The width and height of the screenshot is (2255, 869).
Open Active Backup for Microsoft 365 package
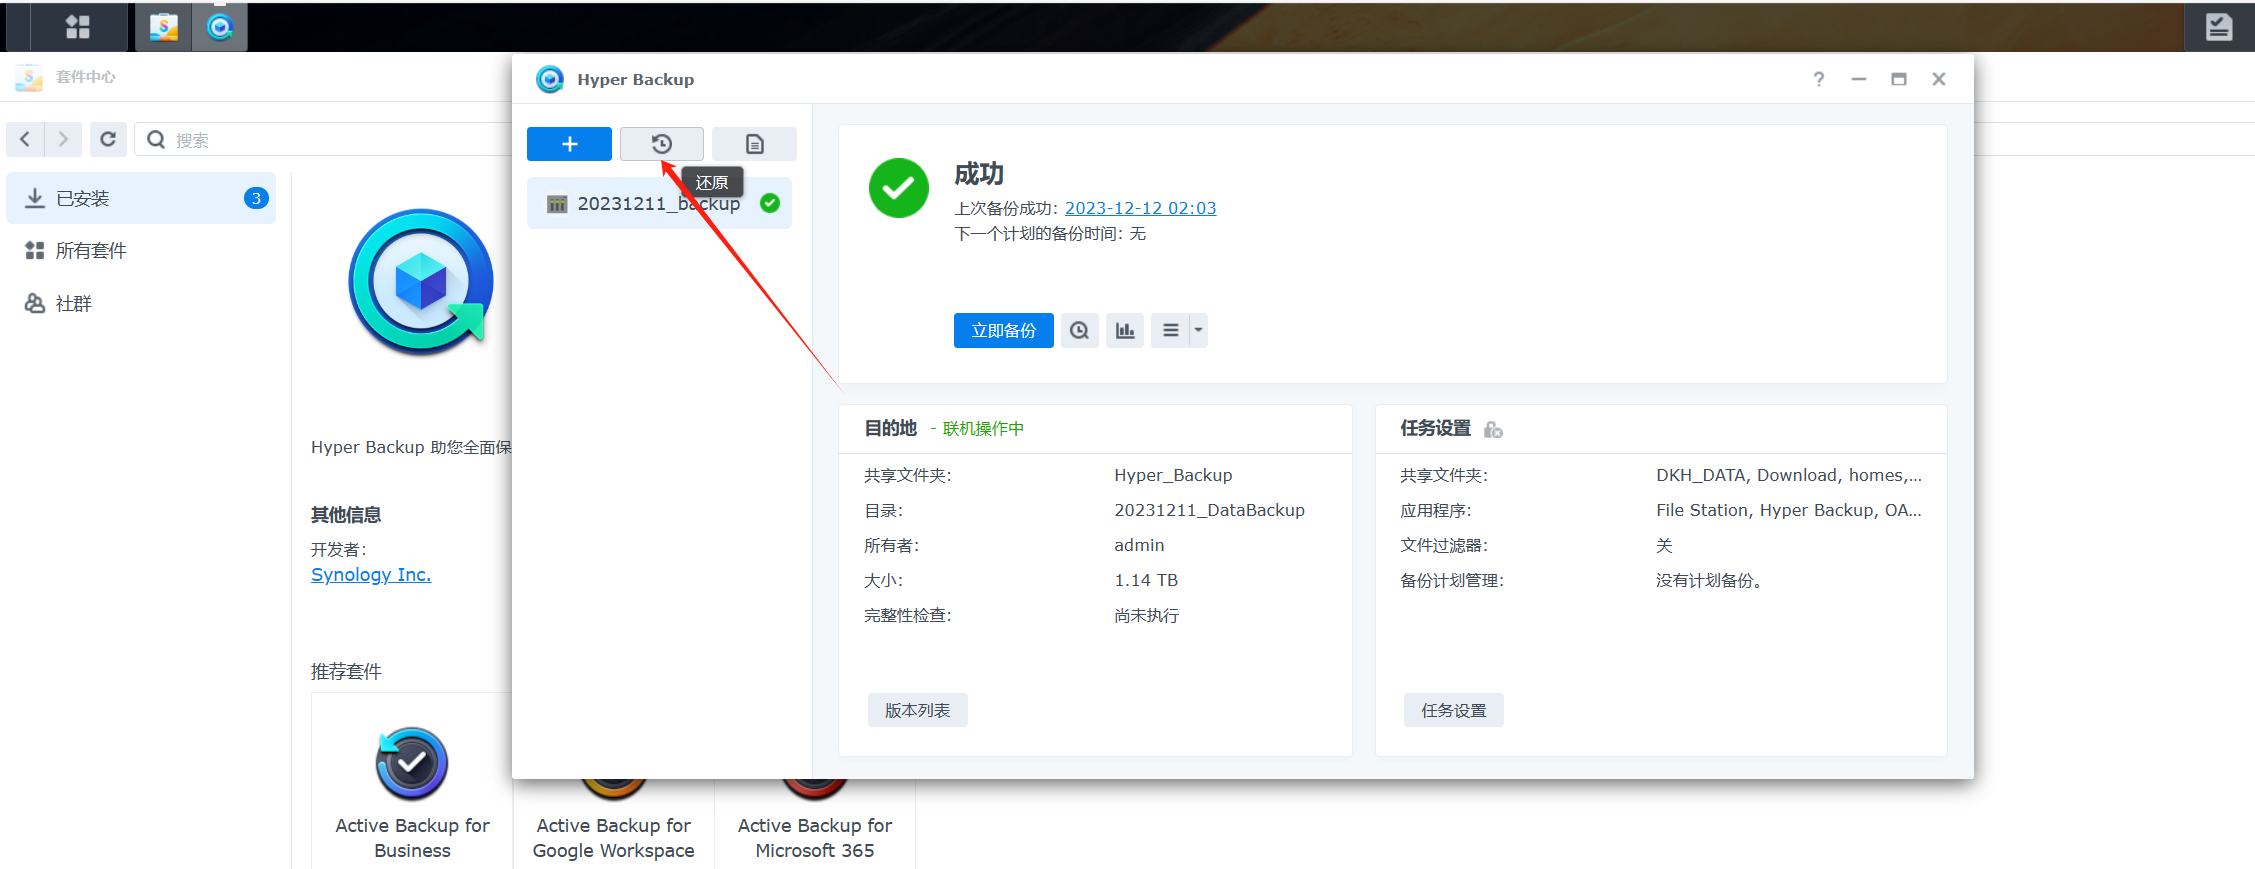click(x=815, y=825)
